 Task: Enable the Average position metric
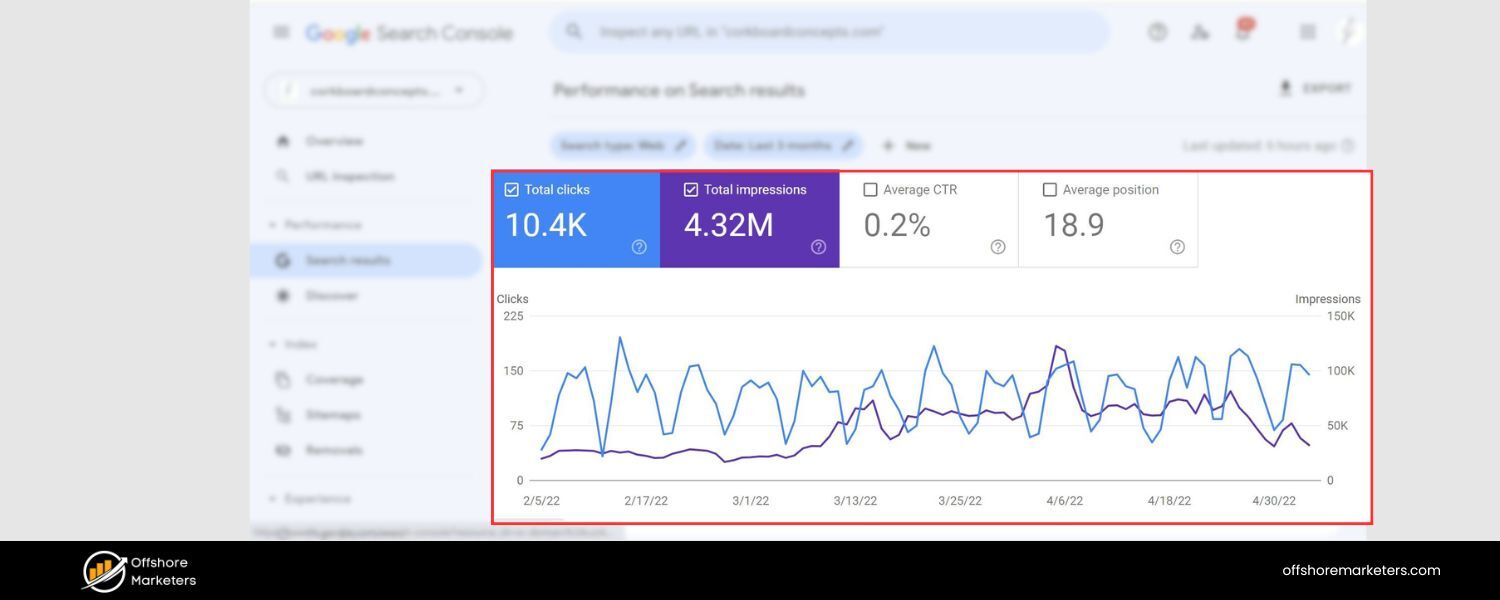(x=1050, y=189)
